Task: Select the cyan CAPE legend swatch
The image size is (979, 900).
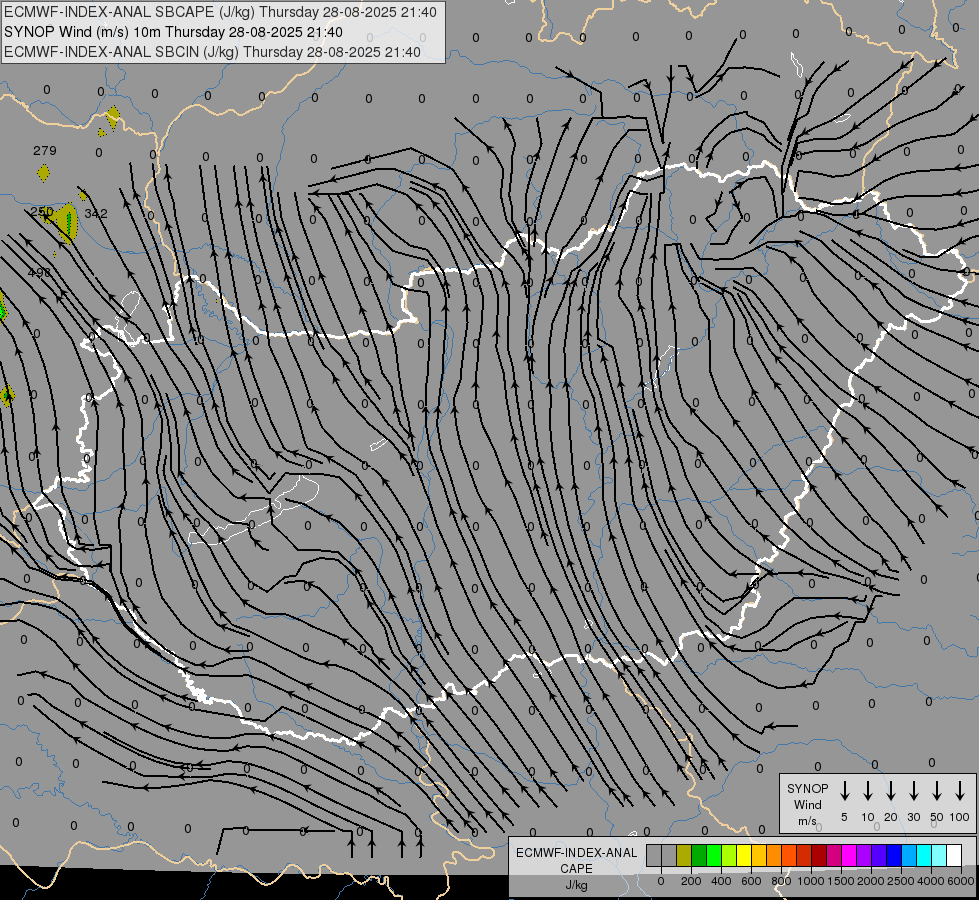Action: pos(923,855)
